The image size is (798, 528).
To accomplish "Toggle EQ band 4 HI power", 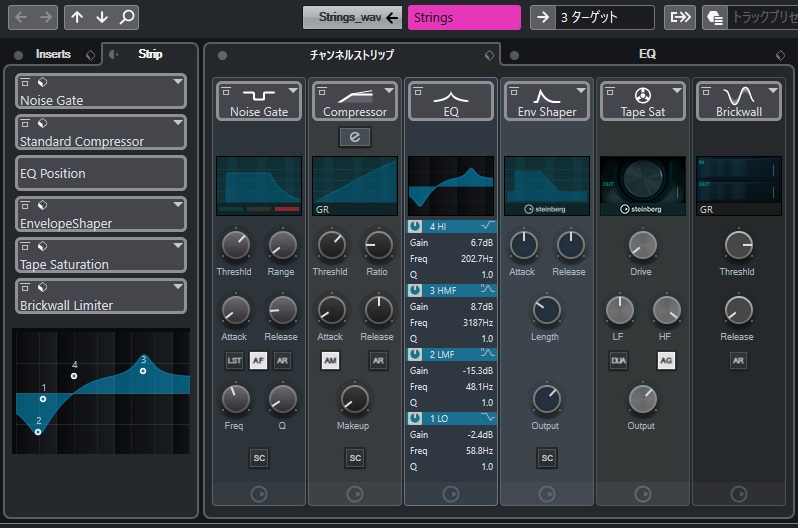I will (415, 226).
